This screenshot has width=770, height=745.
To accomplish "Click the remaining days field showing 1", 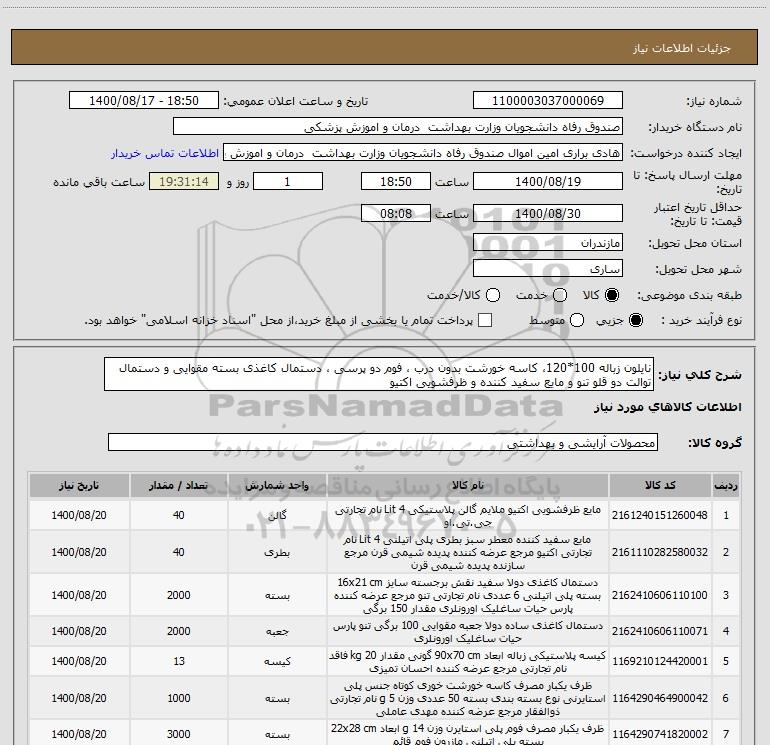I will coord(288,181).
